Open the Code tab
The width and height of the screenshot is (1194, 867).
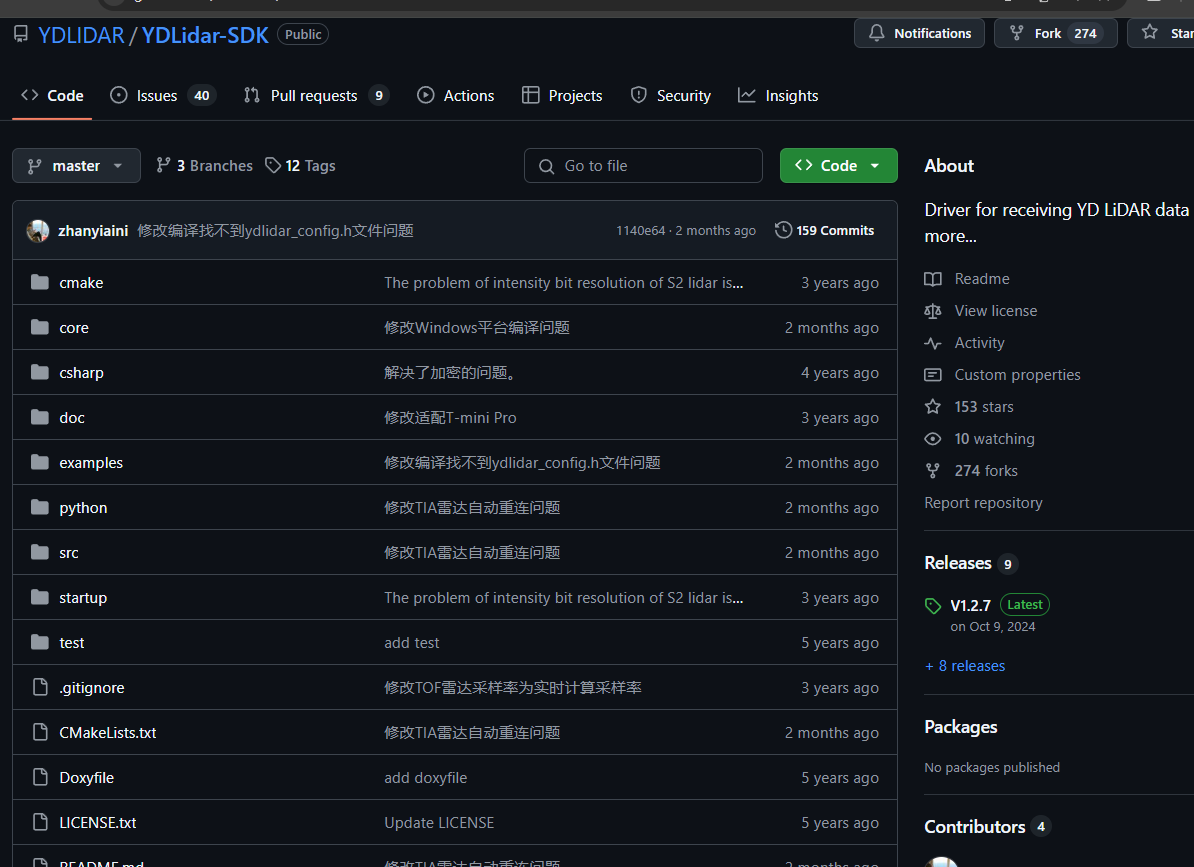(53, 95)
